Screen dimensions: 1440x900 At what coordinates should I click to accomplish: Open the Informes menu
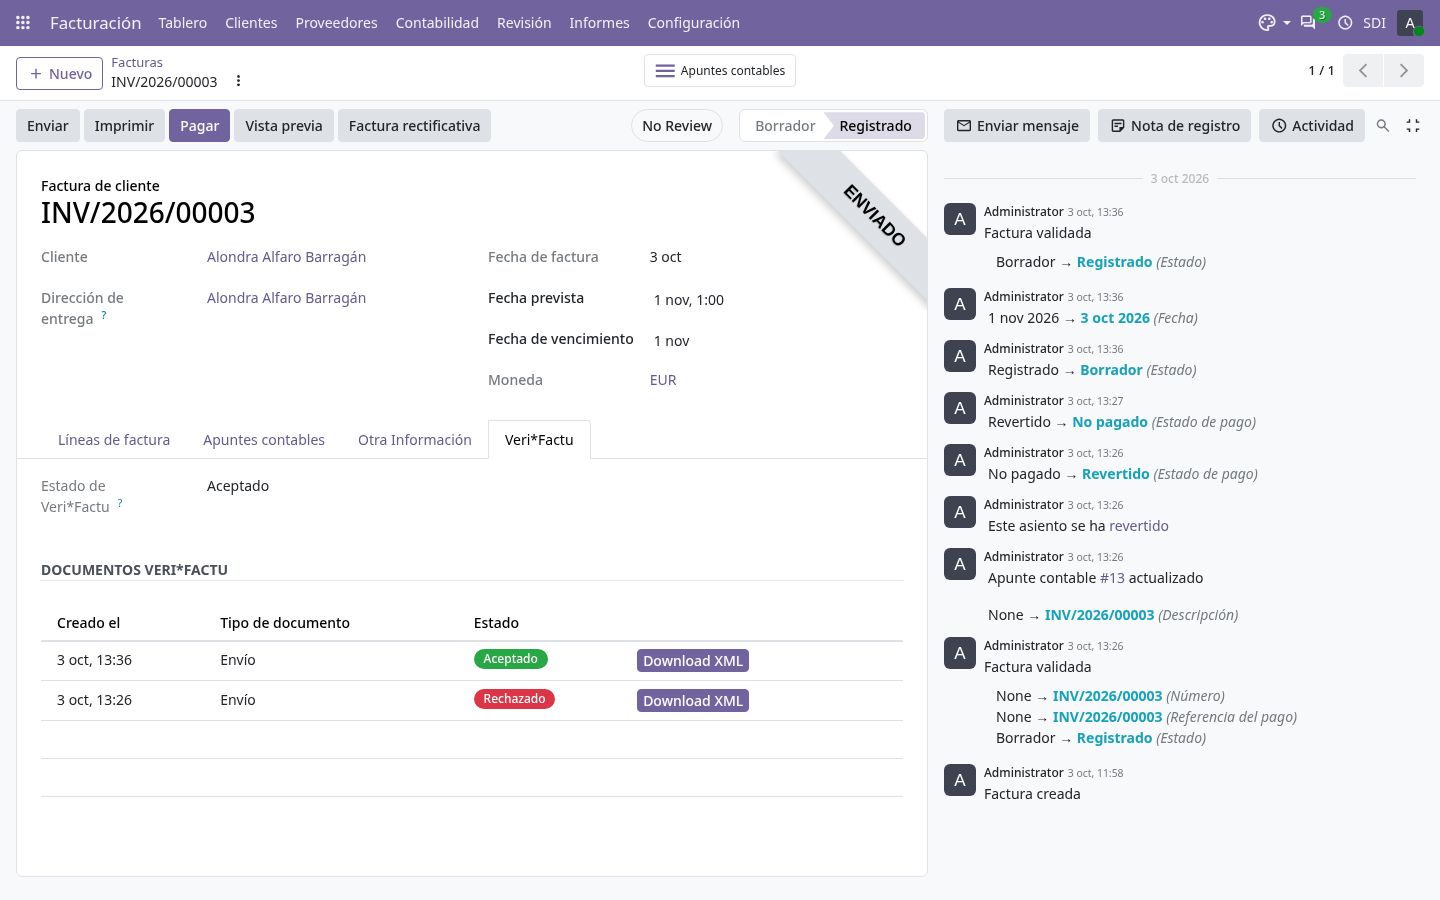click(599, 22)
